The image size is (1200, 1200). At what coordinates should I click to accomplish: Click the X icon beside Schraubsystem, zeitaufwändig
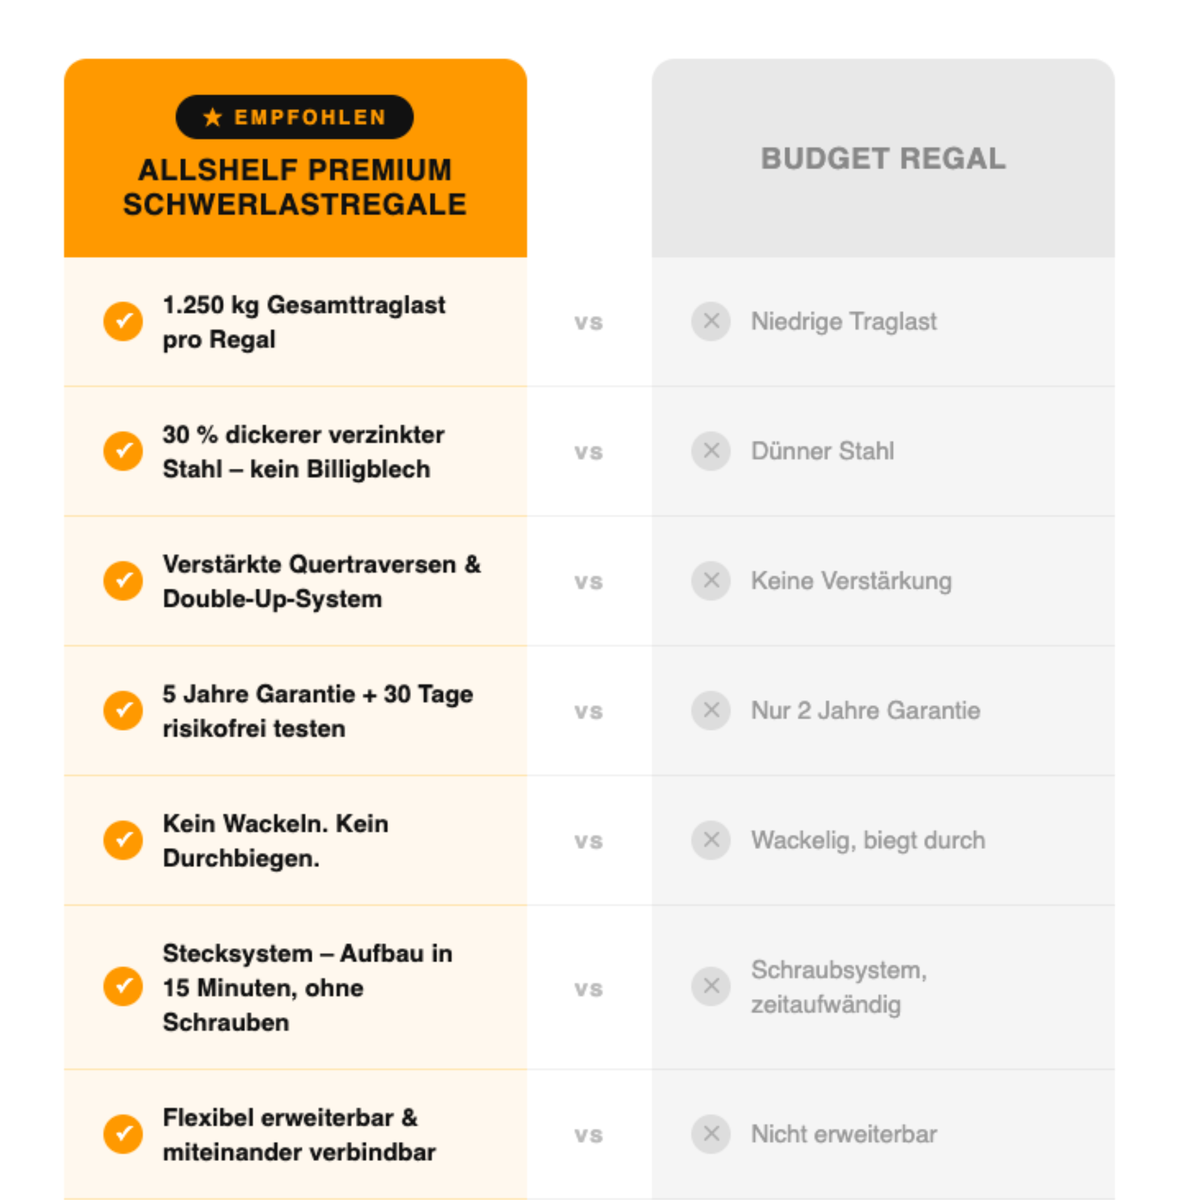coord(711,987)
